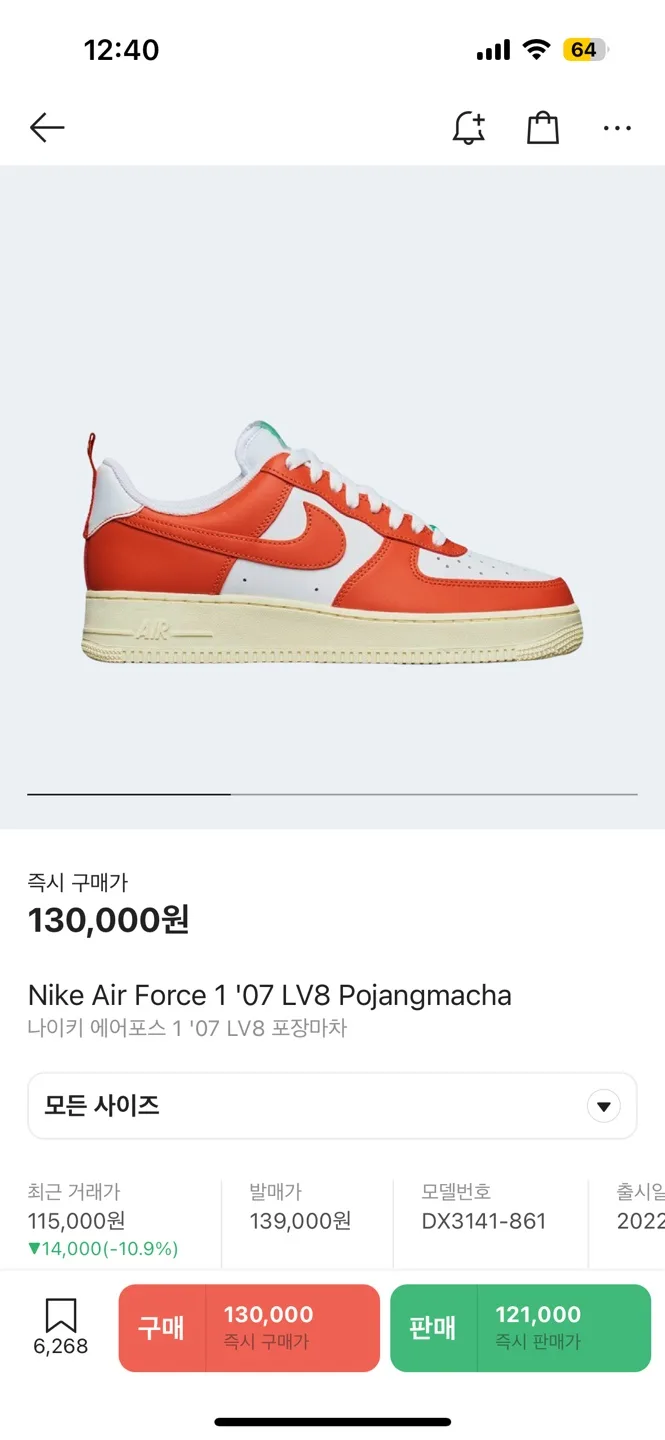Expand the 모든 사이즈 size dropdown arrow
The image size is (665, 1440).
click(x=603, y=1106)
